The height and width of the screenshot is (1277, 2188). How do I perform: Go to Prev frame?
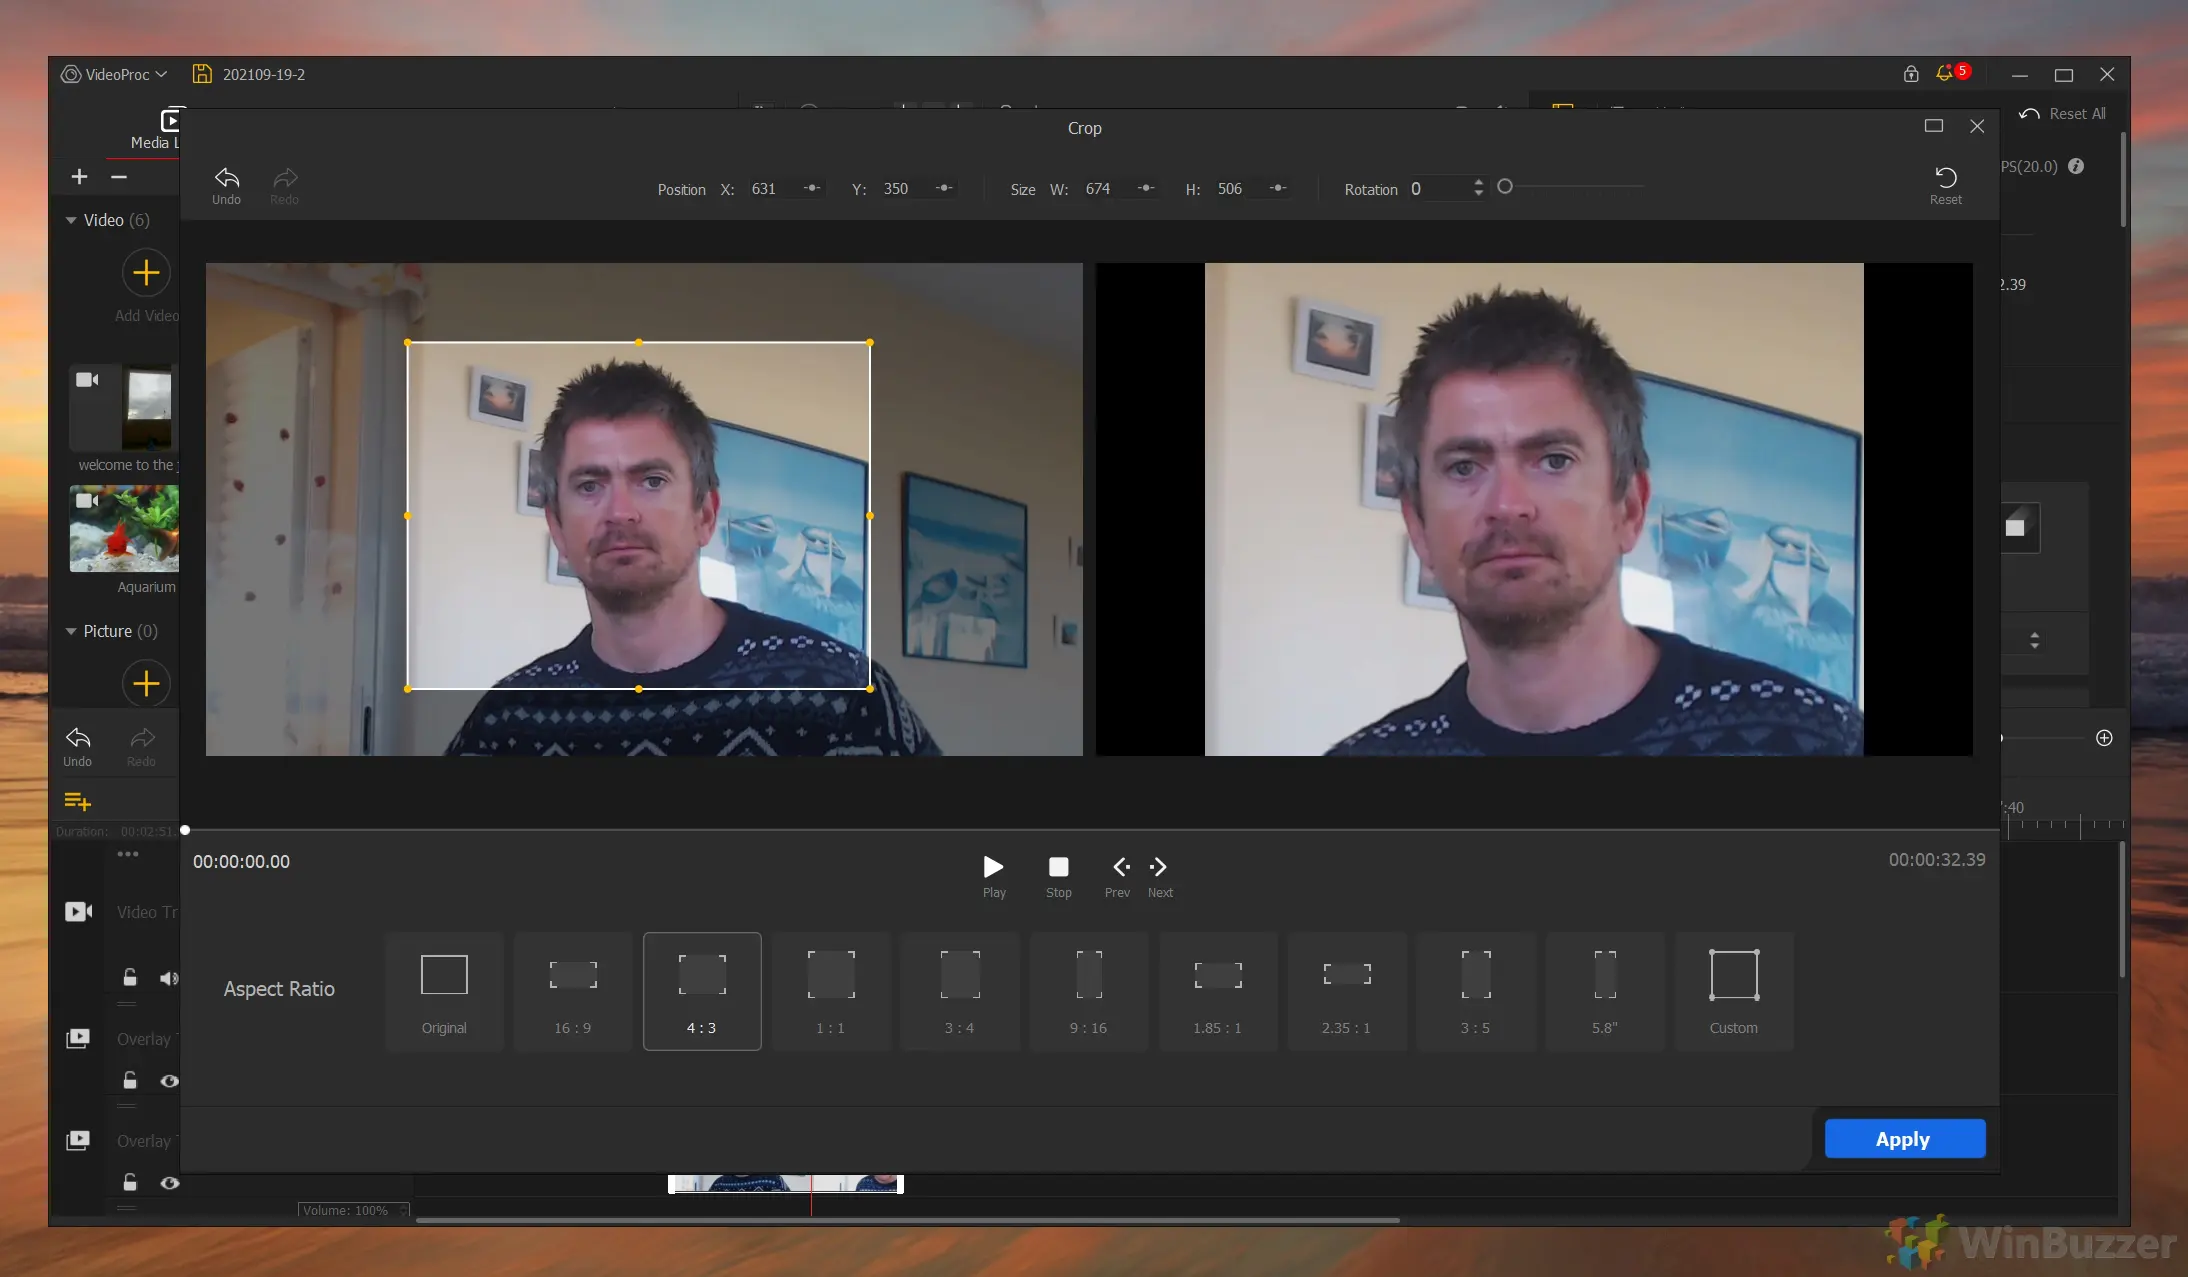(1120, 867)
